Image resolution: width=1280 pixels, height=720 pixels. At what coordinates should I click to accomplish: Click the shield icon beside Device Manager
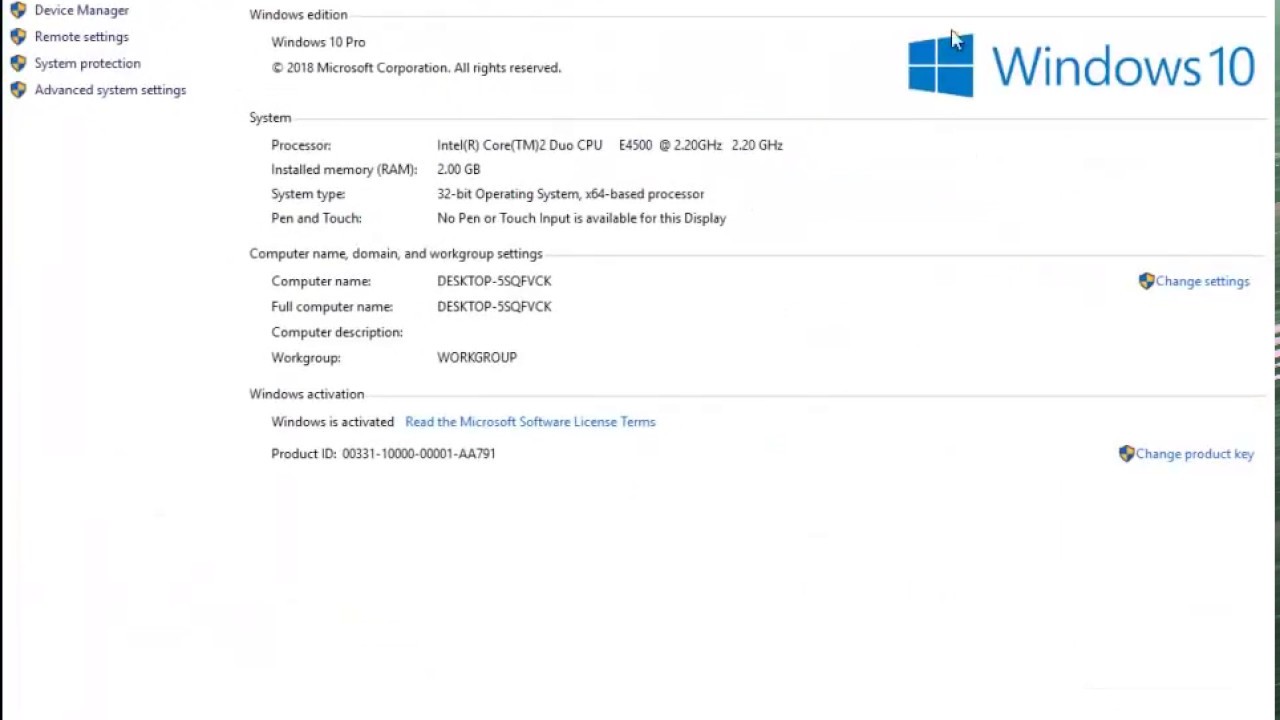click(18, 10)
